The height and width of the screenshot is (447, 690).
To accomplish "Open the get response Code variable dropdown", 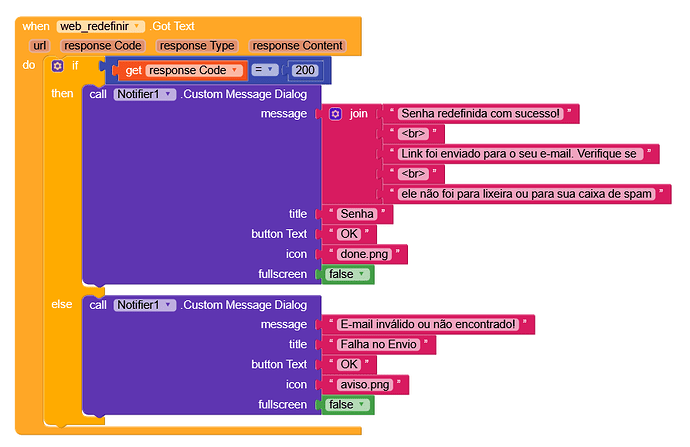I will [x=195, y=70].
